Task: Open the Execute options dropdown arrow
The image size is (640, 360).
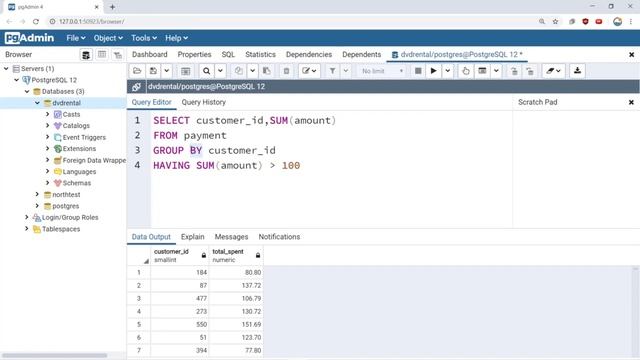Action: pos(447,71)
